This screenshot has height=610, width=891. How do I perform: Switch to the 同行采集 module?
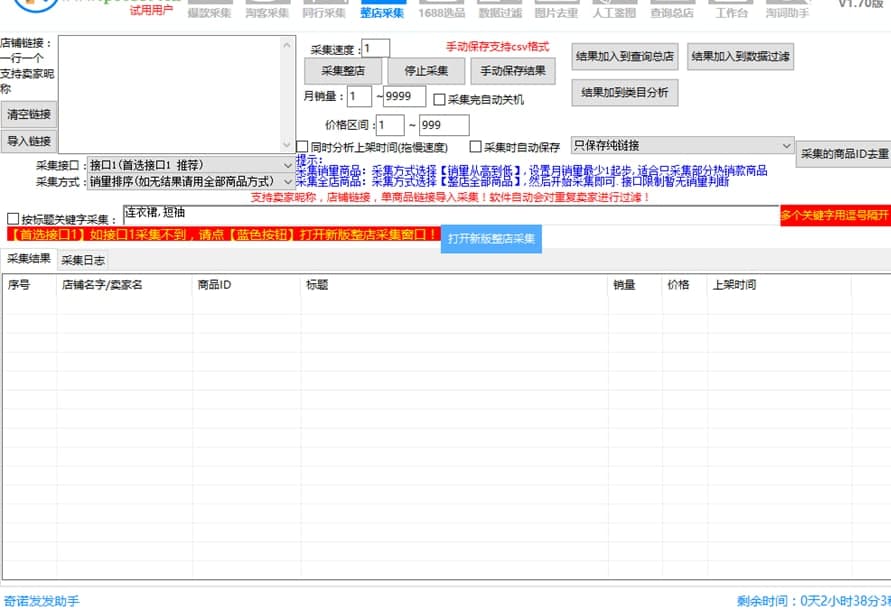pos(324,10)
